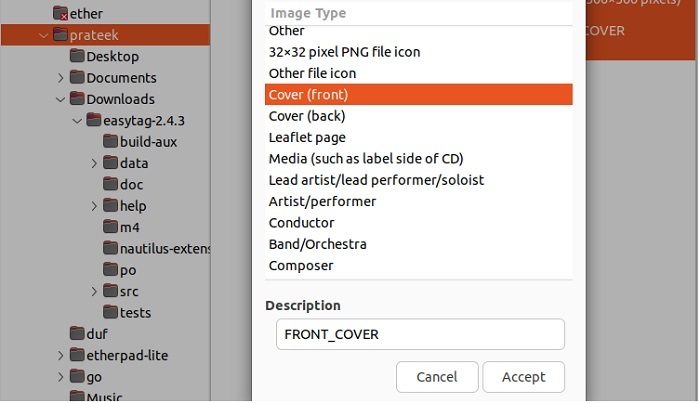
Task: Click the build-aux folder icon
Action: (110, 142)
